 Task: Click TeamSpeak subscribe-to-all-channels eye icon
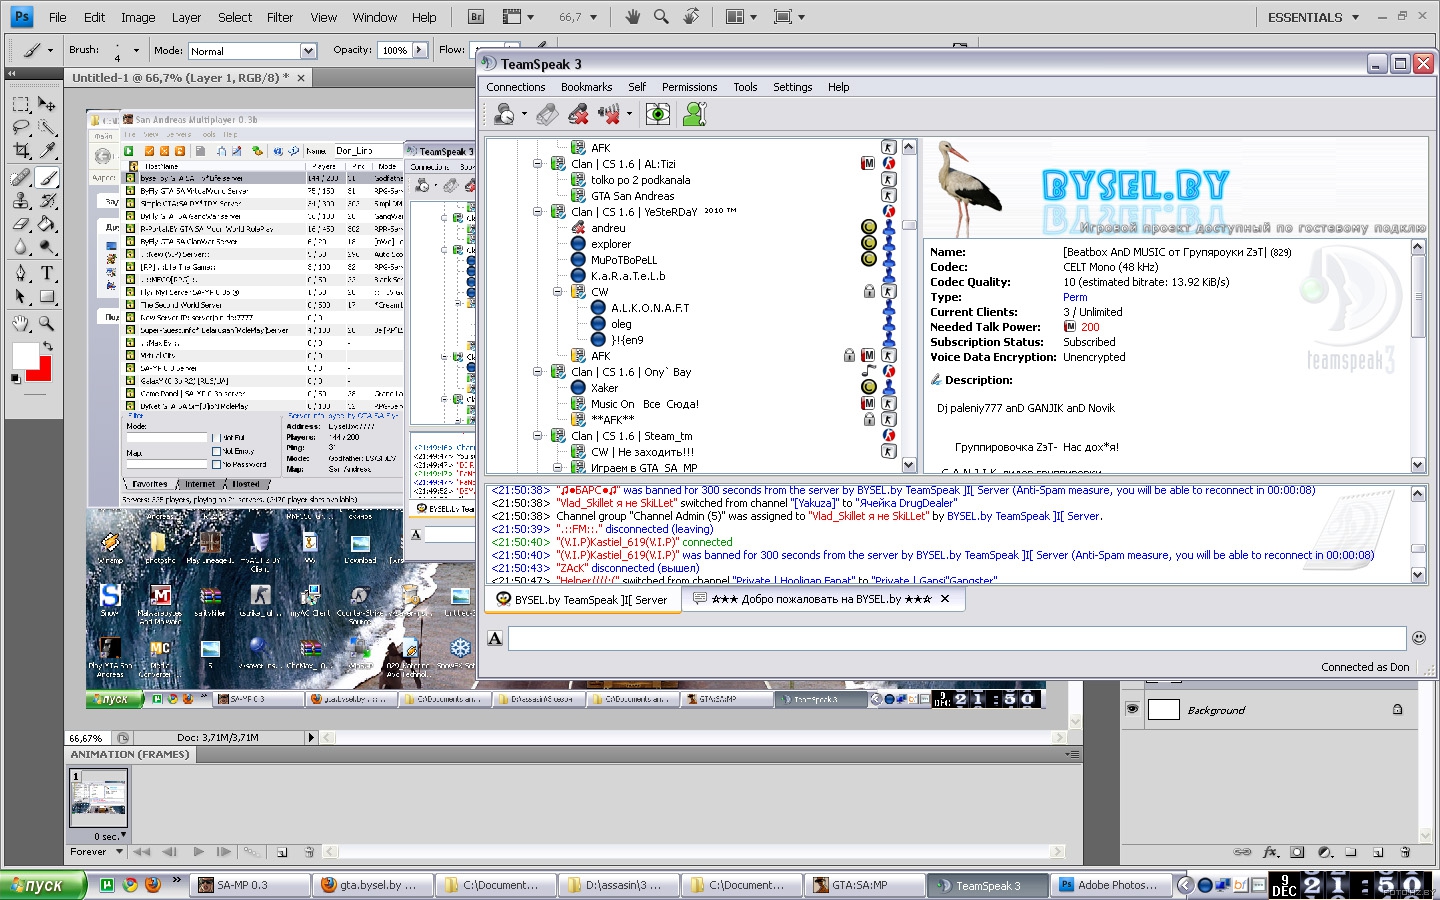coord(658,115)
